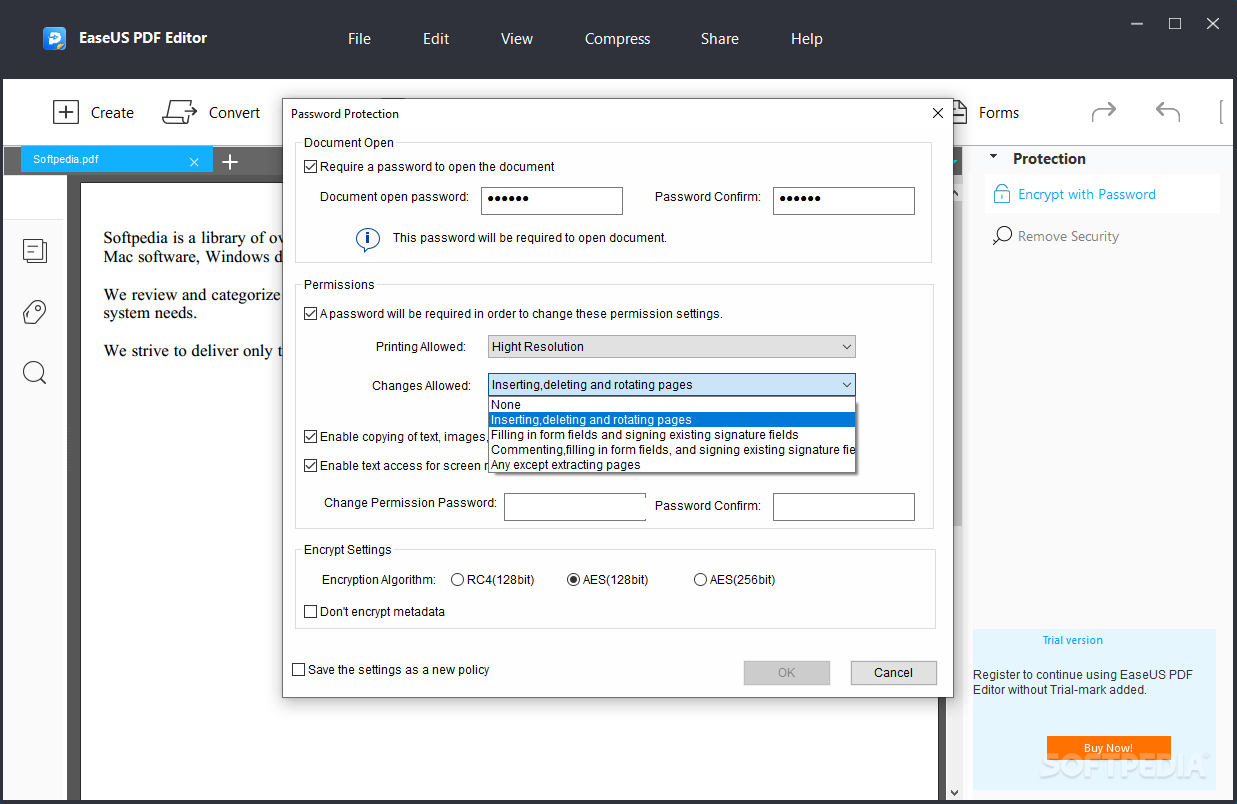Screen dimensions: 1237x804
Task: Select RC4(128bit) encryption algorithm
Action: click(458, 580)
